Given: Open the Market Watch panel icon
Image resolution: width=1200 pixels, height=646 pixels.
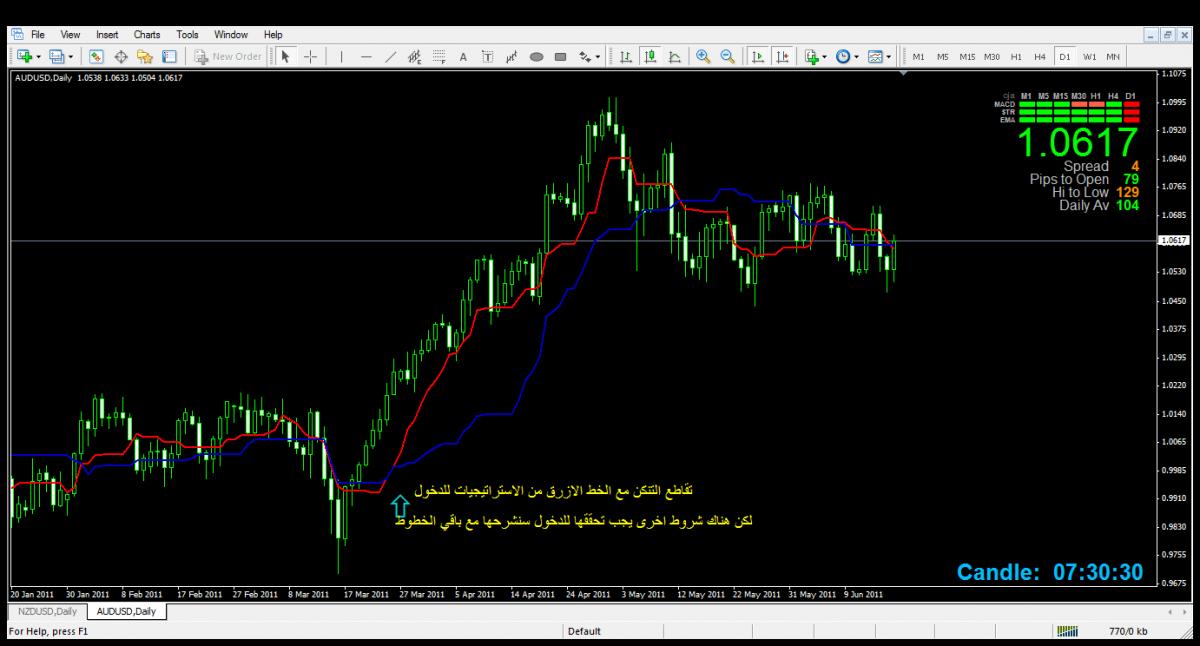Looking at the screenshot, I should (x=96, y=57).
